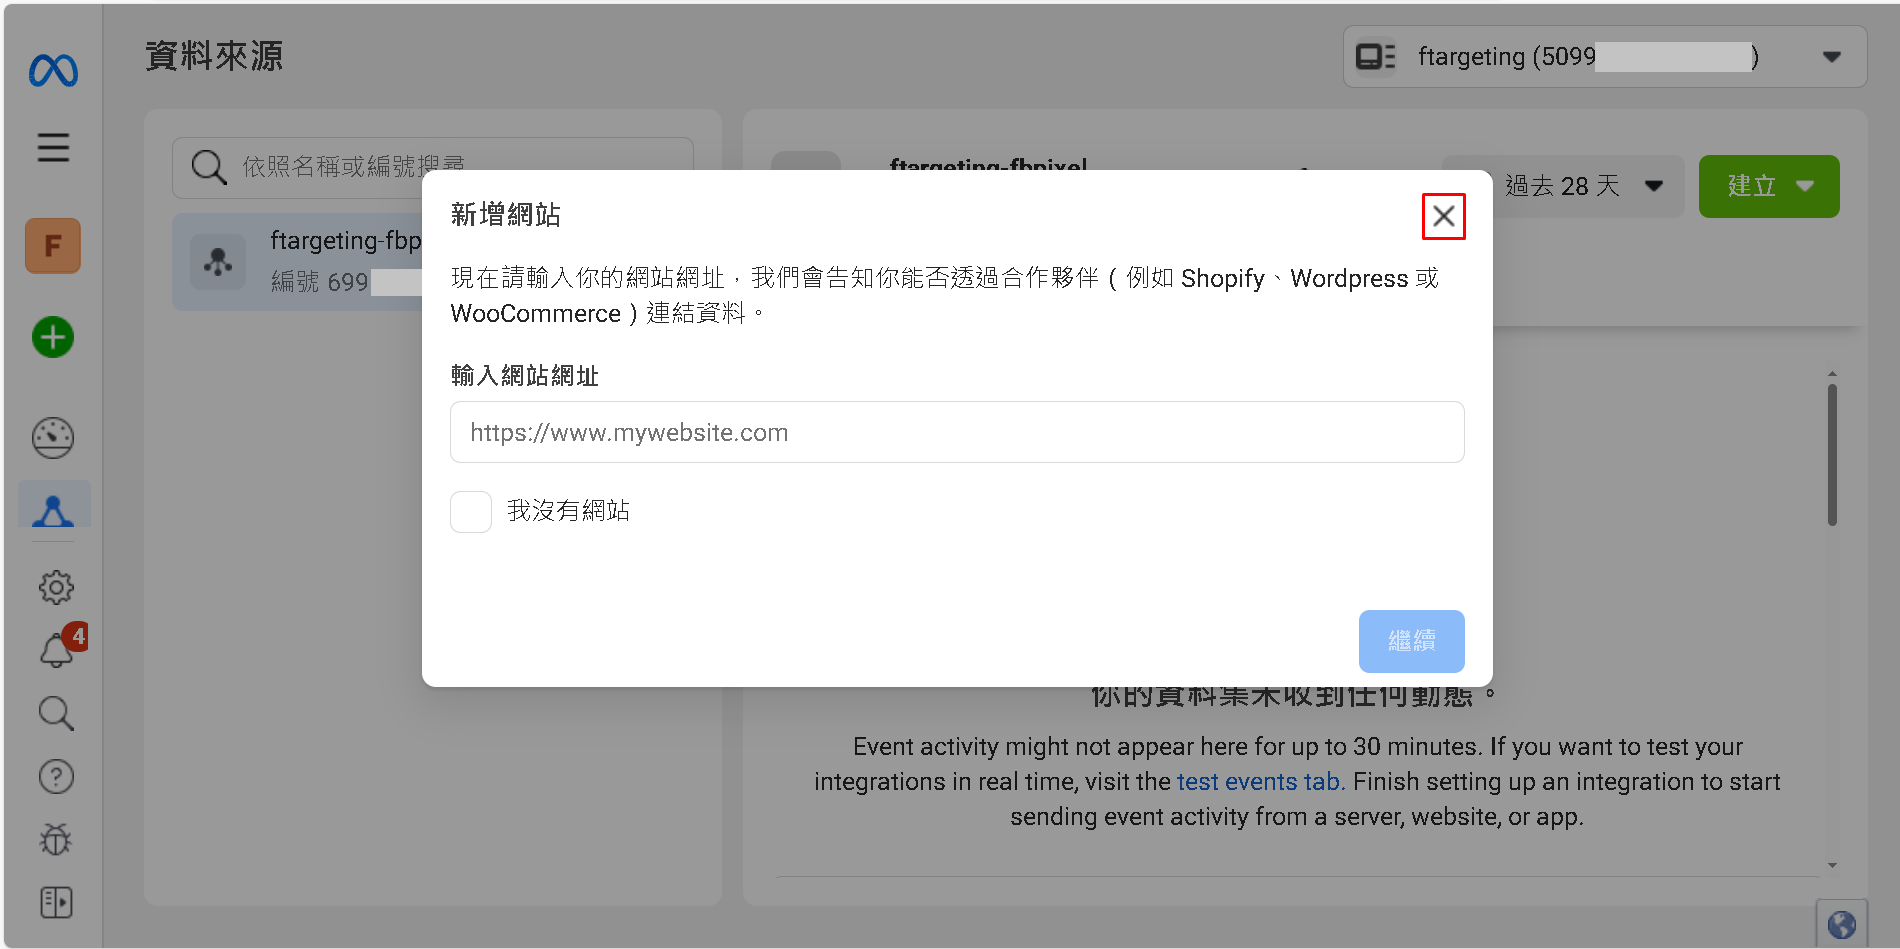
Task: Click the ftargeting-fbpixel header title
Action: click(988, 163)
